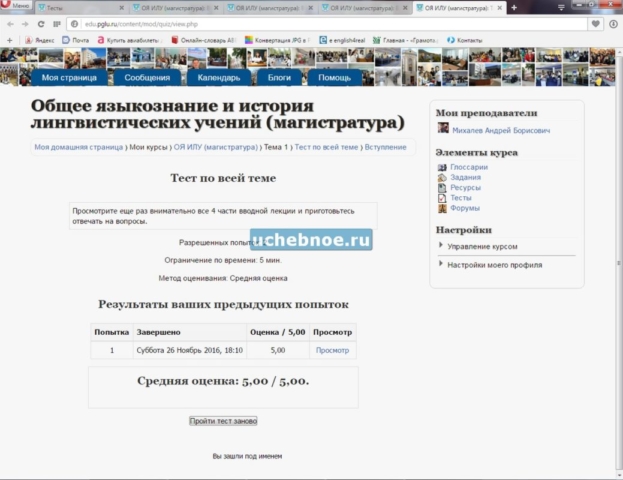Open the Opera Меню button
Screen dimensions: 623x480
point(16,7)
